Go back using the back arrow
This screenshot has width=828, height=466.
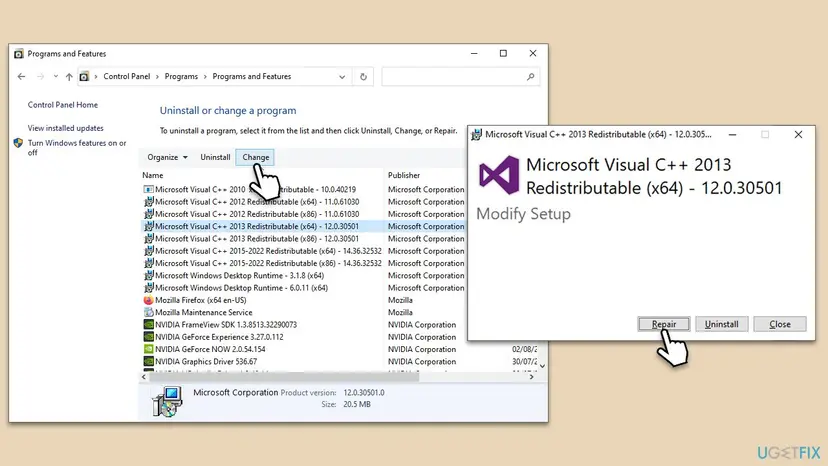click(x=21, y=77)
